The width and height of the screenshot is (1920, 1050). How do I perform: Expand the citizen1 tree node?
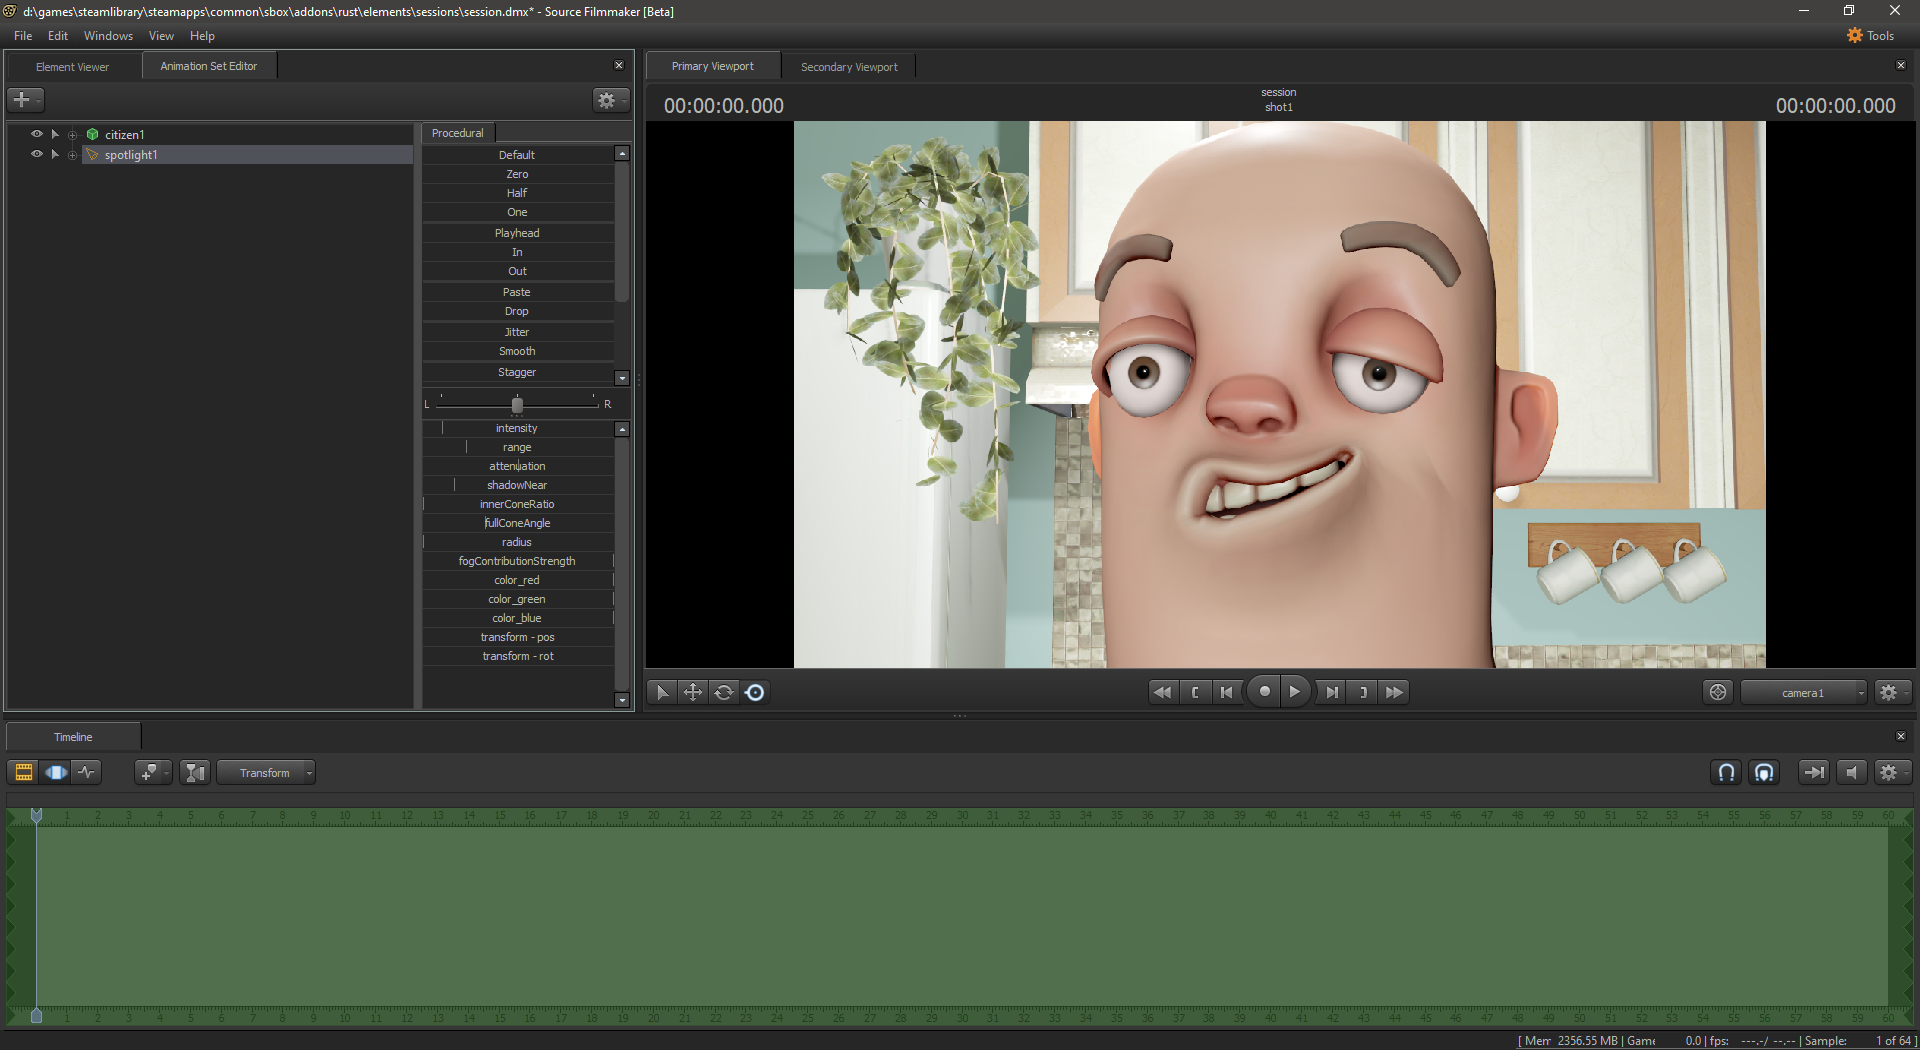(x=72, y=135)
